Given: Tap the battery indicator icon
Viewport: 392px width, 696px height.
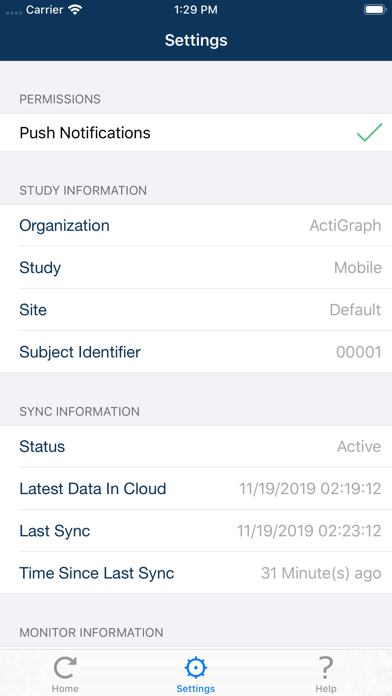Looking at the screenshot, I should tap(375, 10).
